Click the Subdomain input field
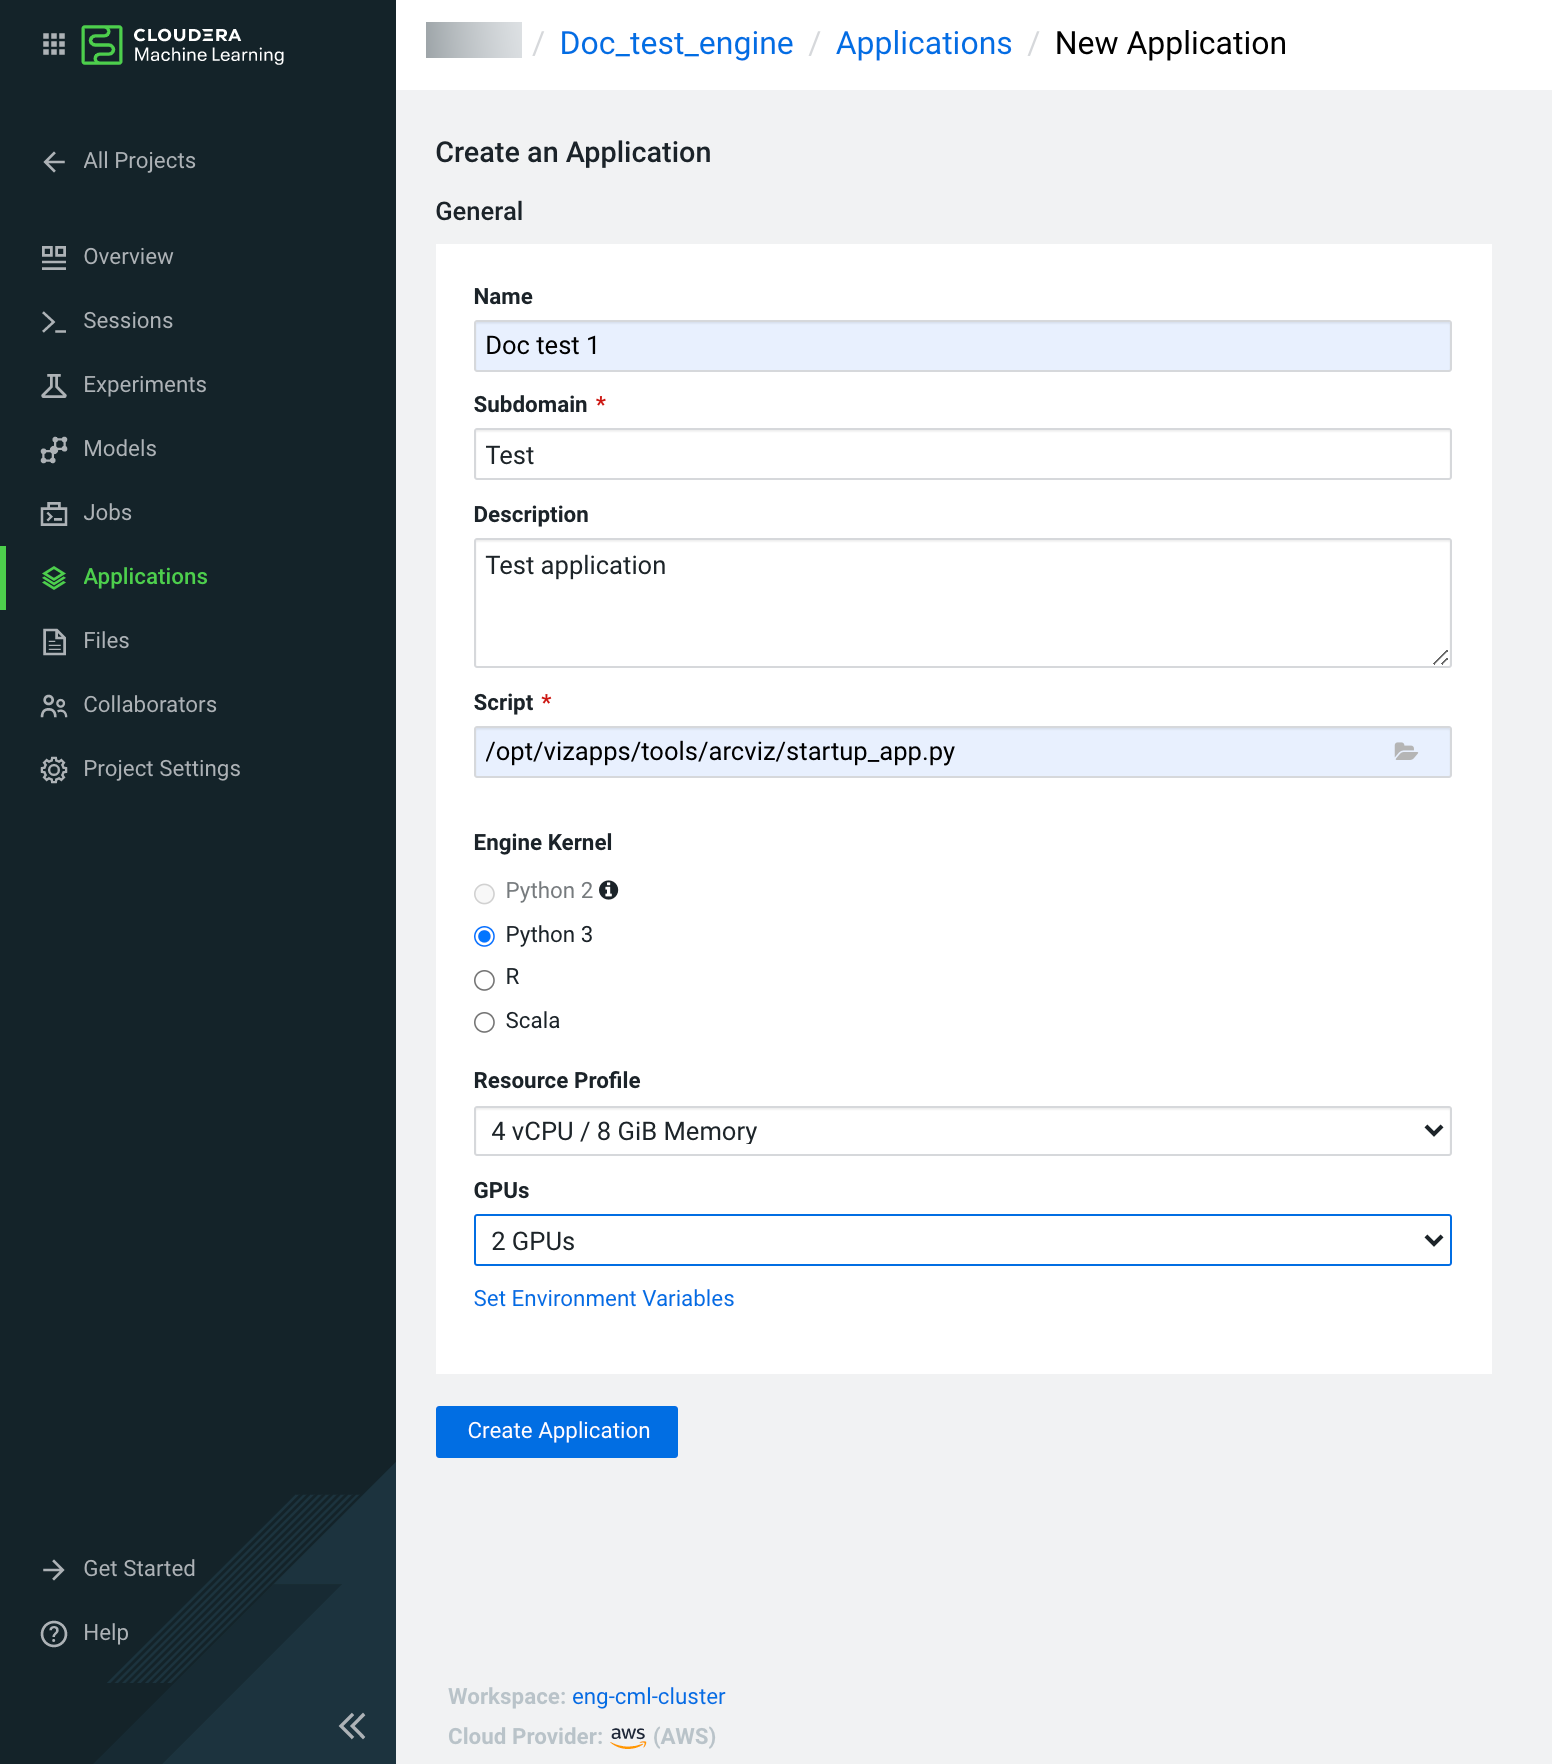The image size is (1552, 1764). coord(962,455)
